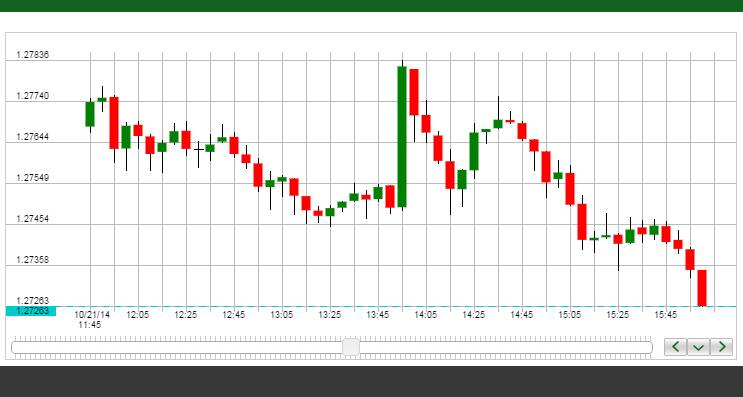Select the tall red candle after the spike

point(414,92)
